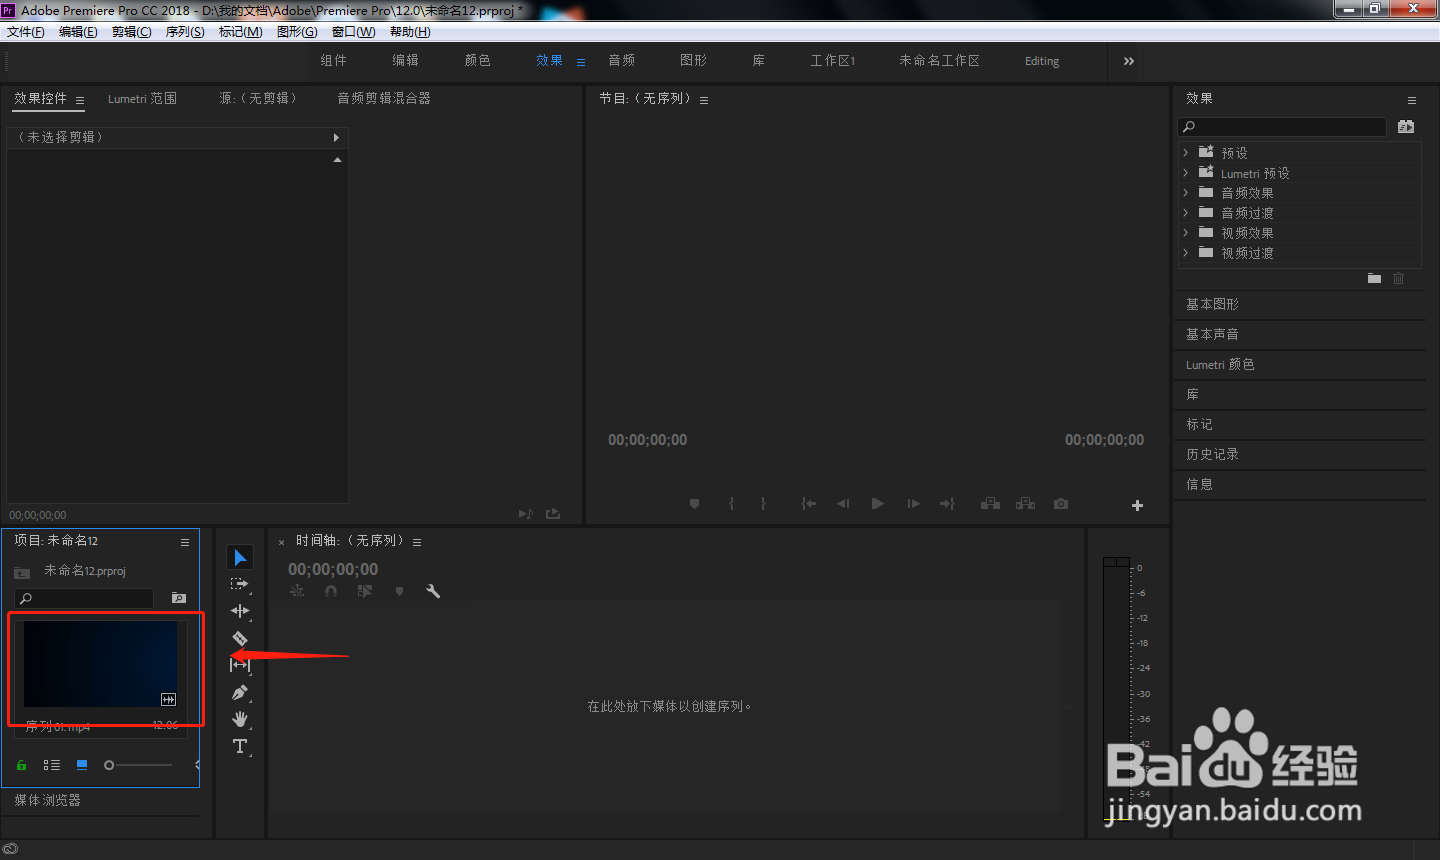Expand the 音频过渡 folder
Image resolution: width=1440 pixels, height=860 pixels.
pyautogui.click(x=1186, y=212)
